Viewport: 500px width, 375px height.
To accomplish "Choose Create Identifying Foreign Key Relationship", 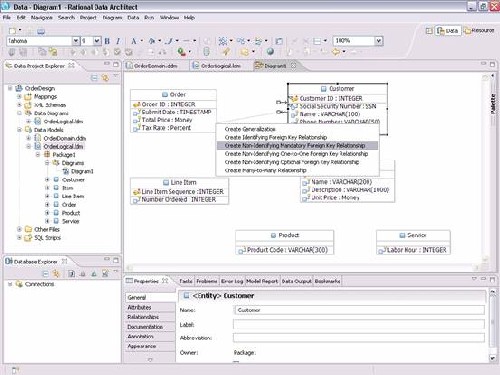I will click(276, 137).
